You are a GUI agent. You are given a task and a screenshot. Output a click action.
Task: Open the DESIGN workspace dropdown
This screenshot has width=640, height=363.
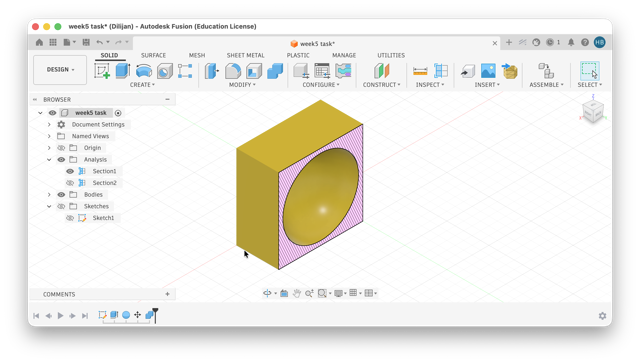click(x=60, y=70)
